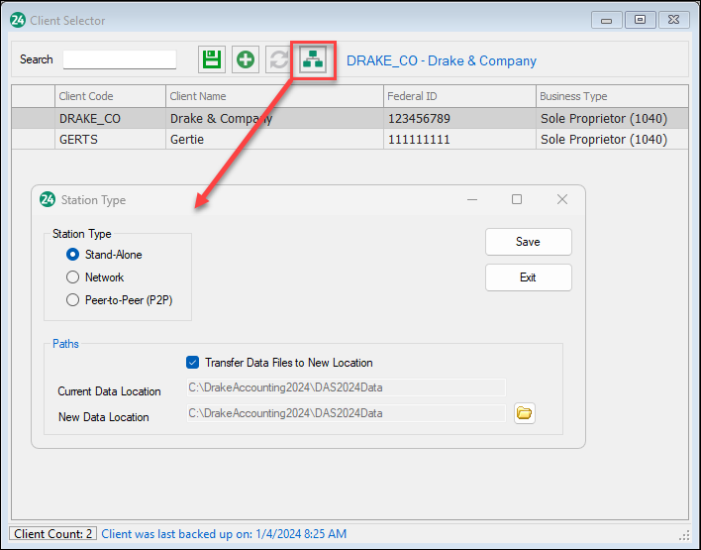Select the Network station type
Screen dimensions: 701x550
[72, 277]
